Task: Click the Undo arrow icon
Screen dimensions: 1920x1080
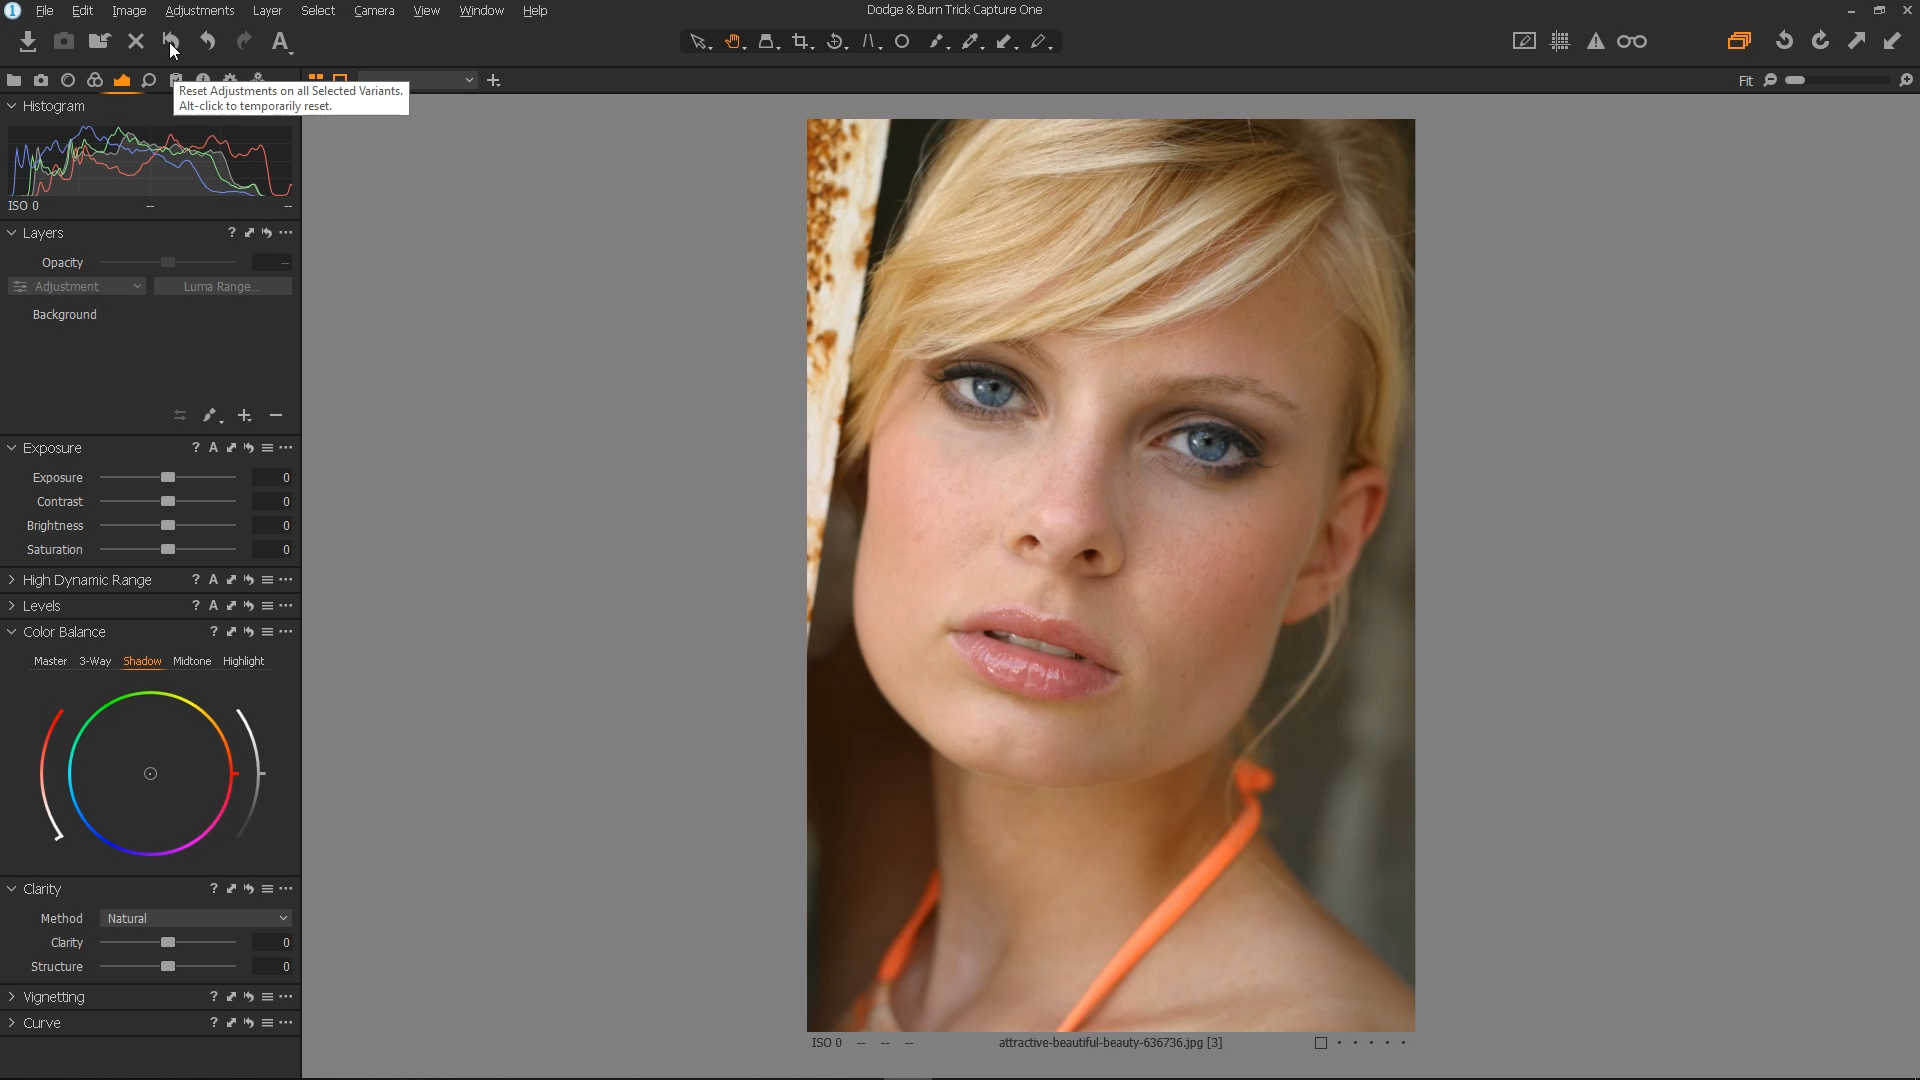Action: click(x=208, y=42)
